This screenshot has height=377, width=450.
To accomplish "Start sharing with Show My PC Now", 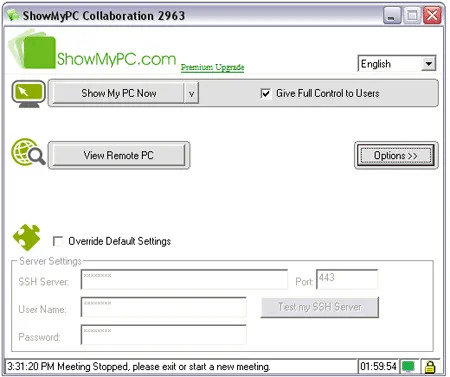I will point(118,94).
